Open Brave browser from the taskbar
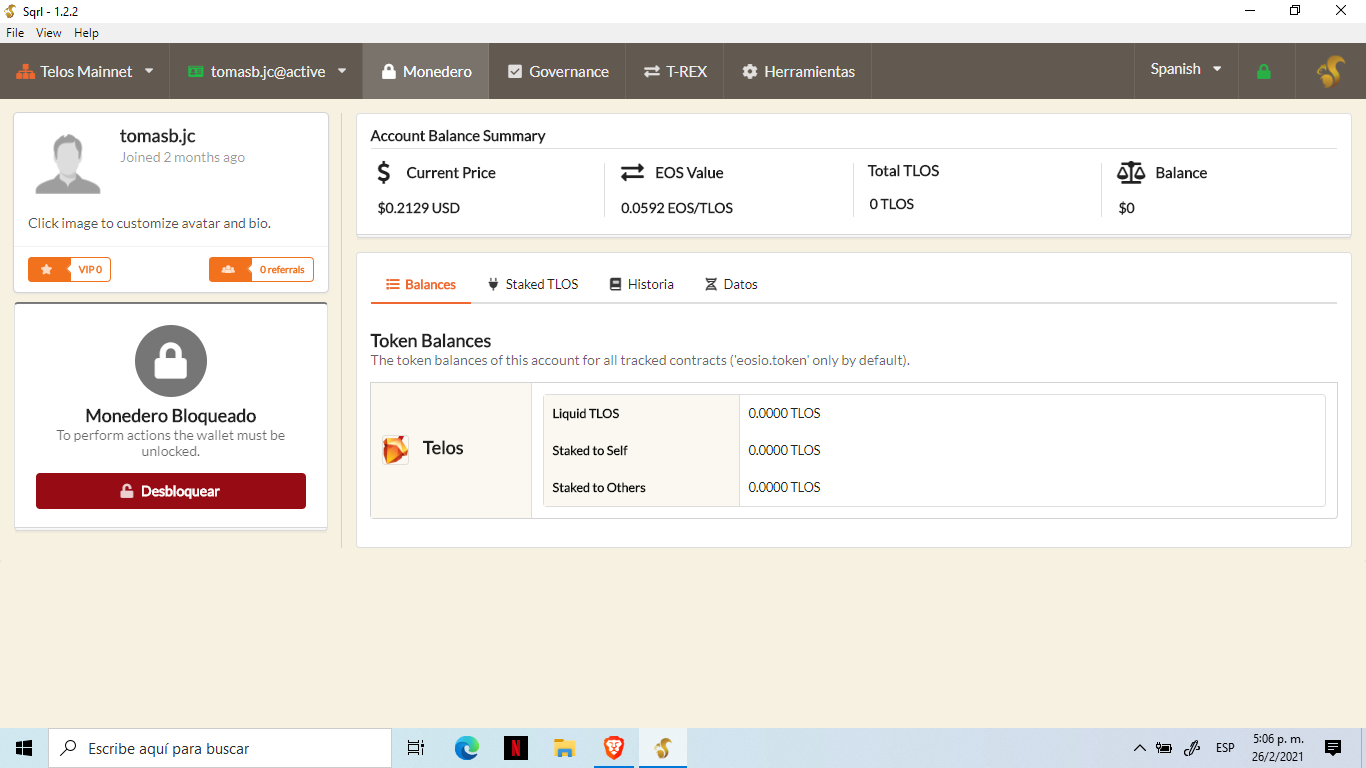1366x768 pixels. pos(613,748)
